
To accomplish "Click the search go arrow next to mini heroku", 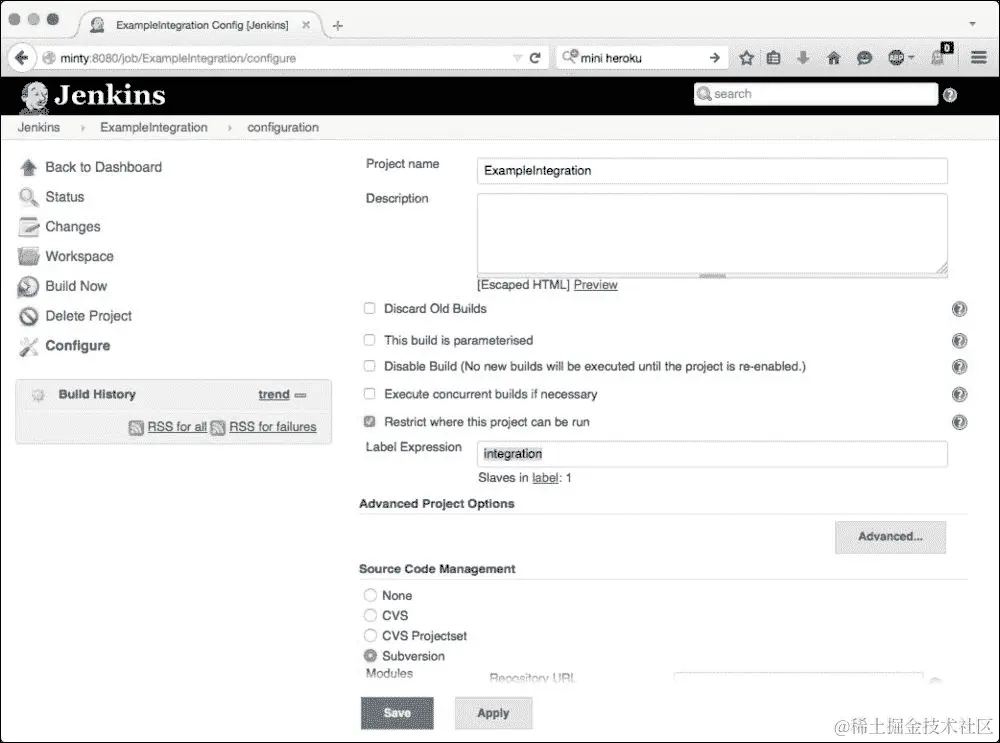I will tap(714, 58).
